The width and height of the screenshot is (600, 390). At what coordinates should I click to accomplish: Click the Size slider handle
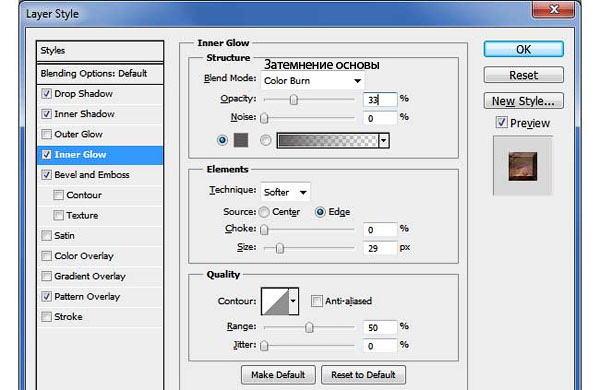(x=280, y=248)
